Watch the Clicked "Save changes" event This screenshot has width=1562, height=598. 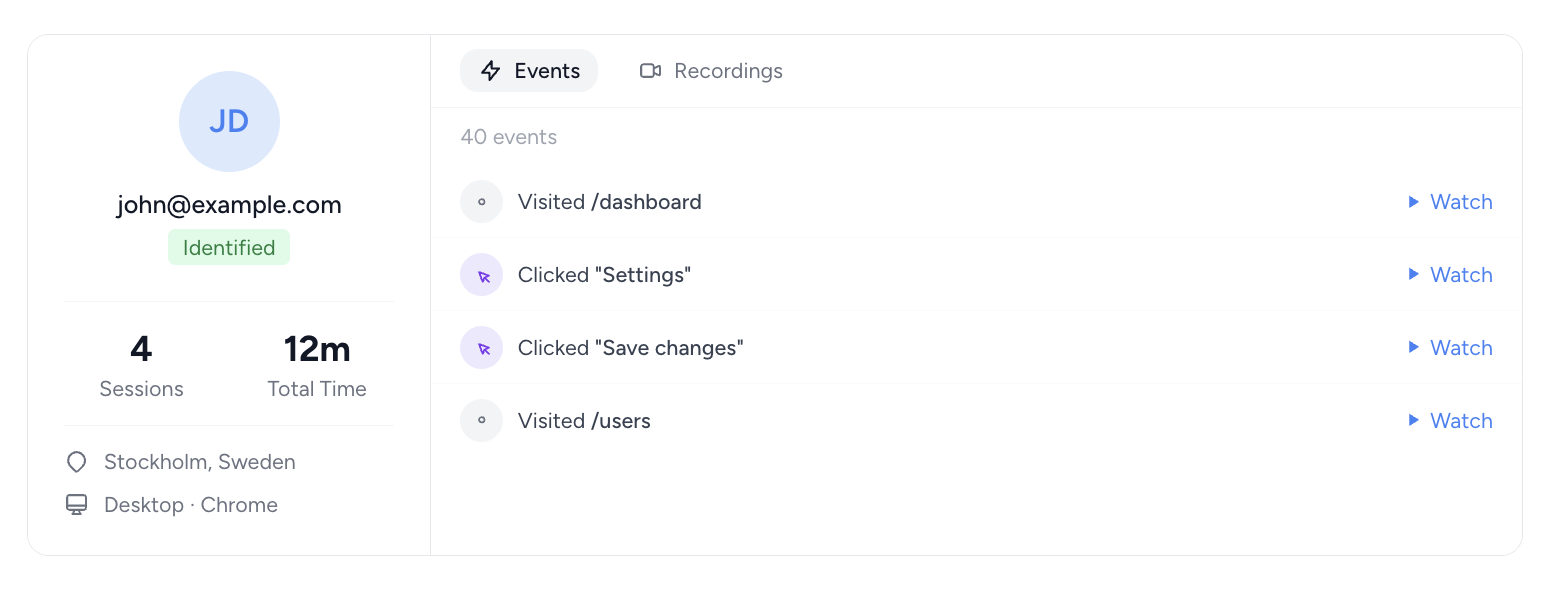click(x=1450, y=348)
